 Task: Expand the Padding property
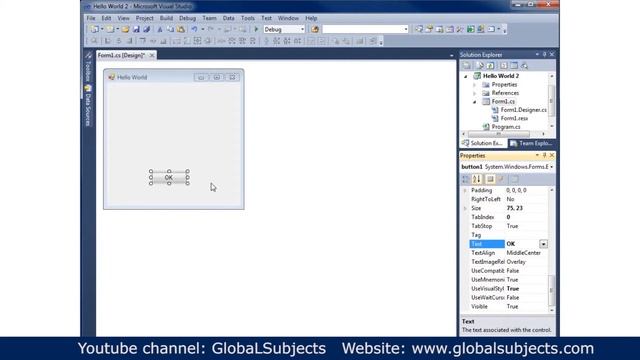coord(465,191)
